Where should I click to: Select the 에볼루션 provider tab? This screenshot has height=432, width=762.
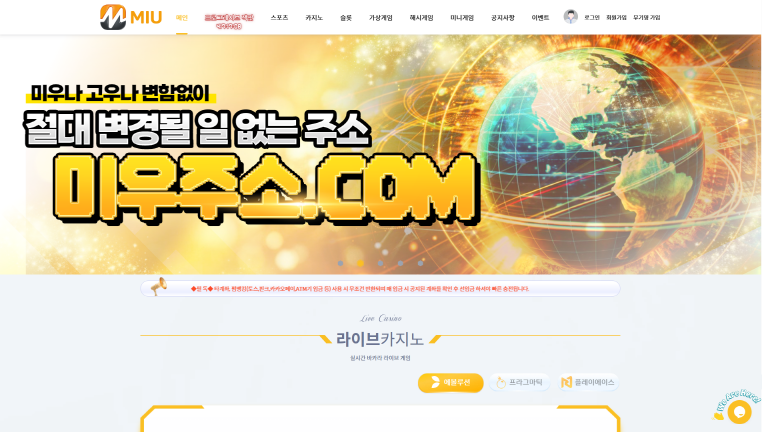450,383
